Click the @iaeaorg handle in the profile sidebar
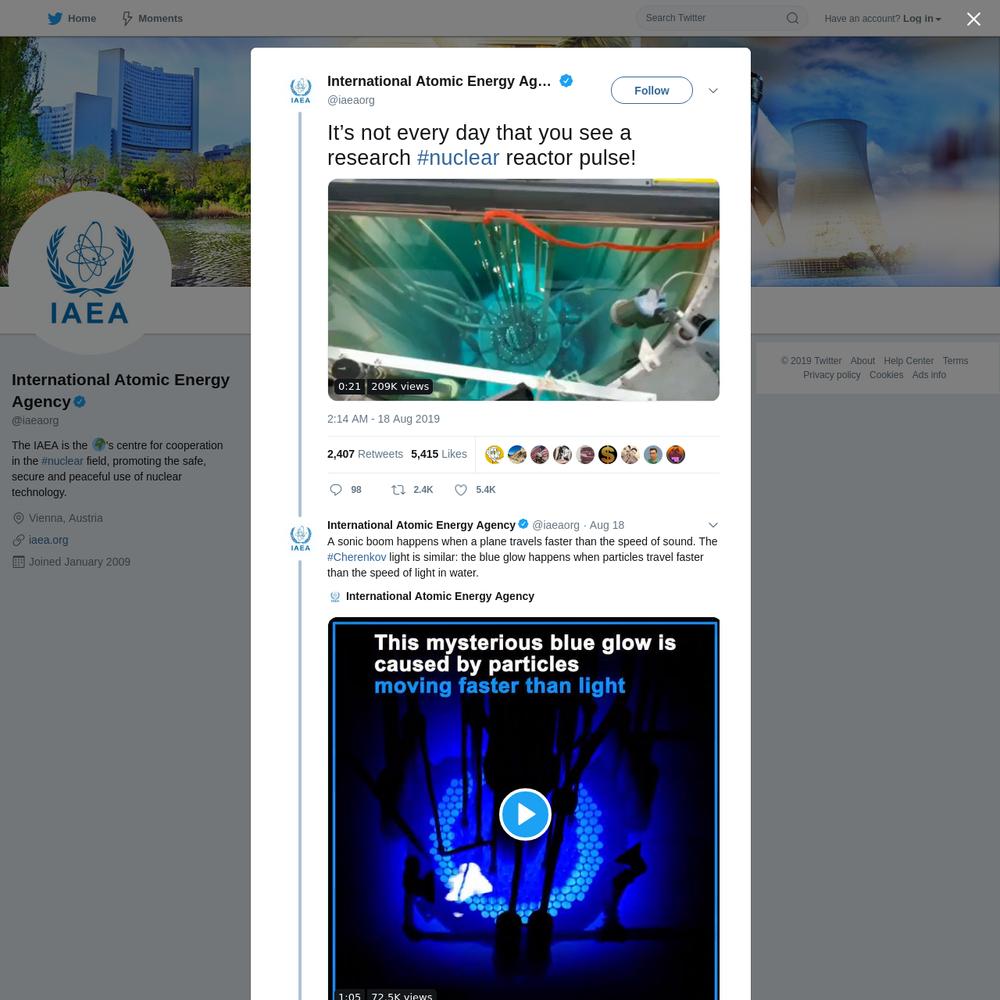1000x1000 pixels. [35, 420]
